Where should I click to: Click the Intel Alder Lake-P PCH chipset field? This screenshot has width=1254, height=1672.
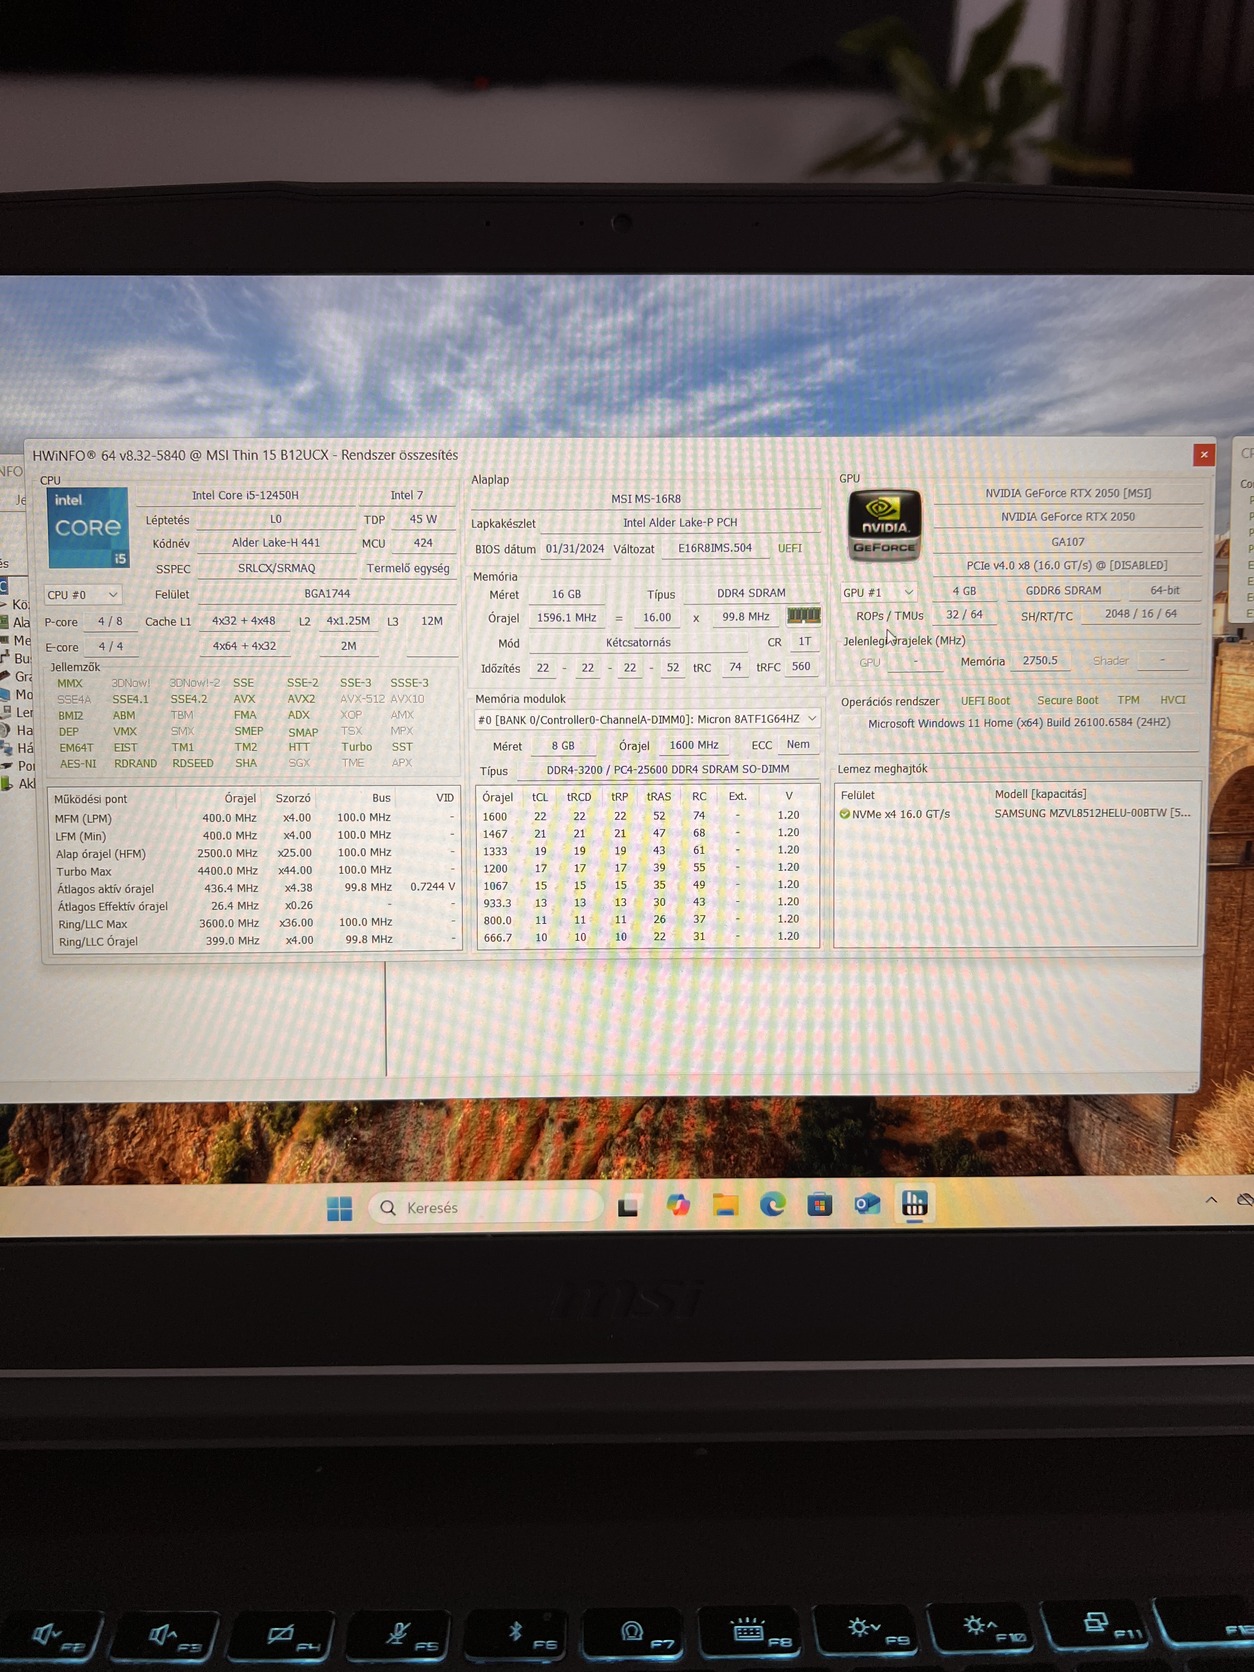point(680,522)
